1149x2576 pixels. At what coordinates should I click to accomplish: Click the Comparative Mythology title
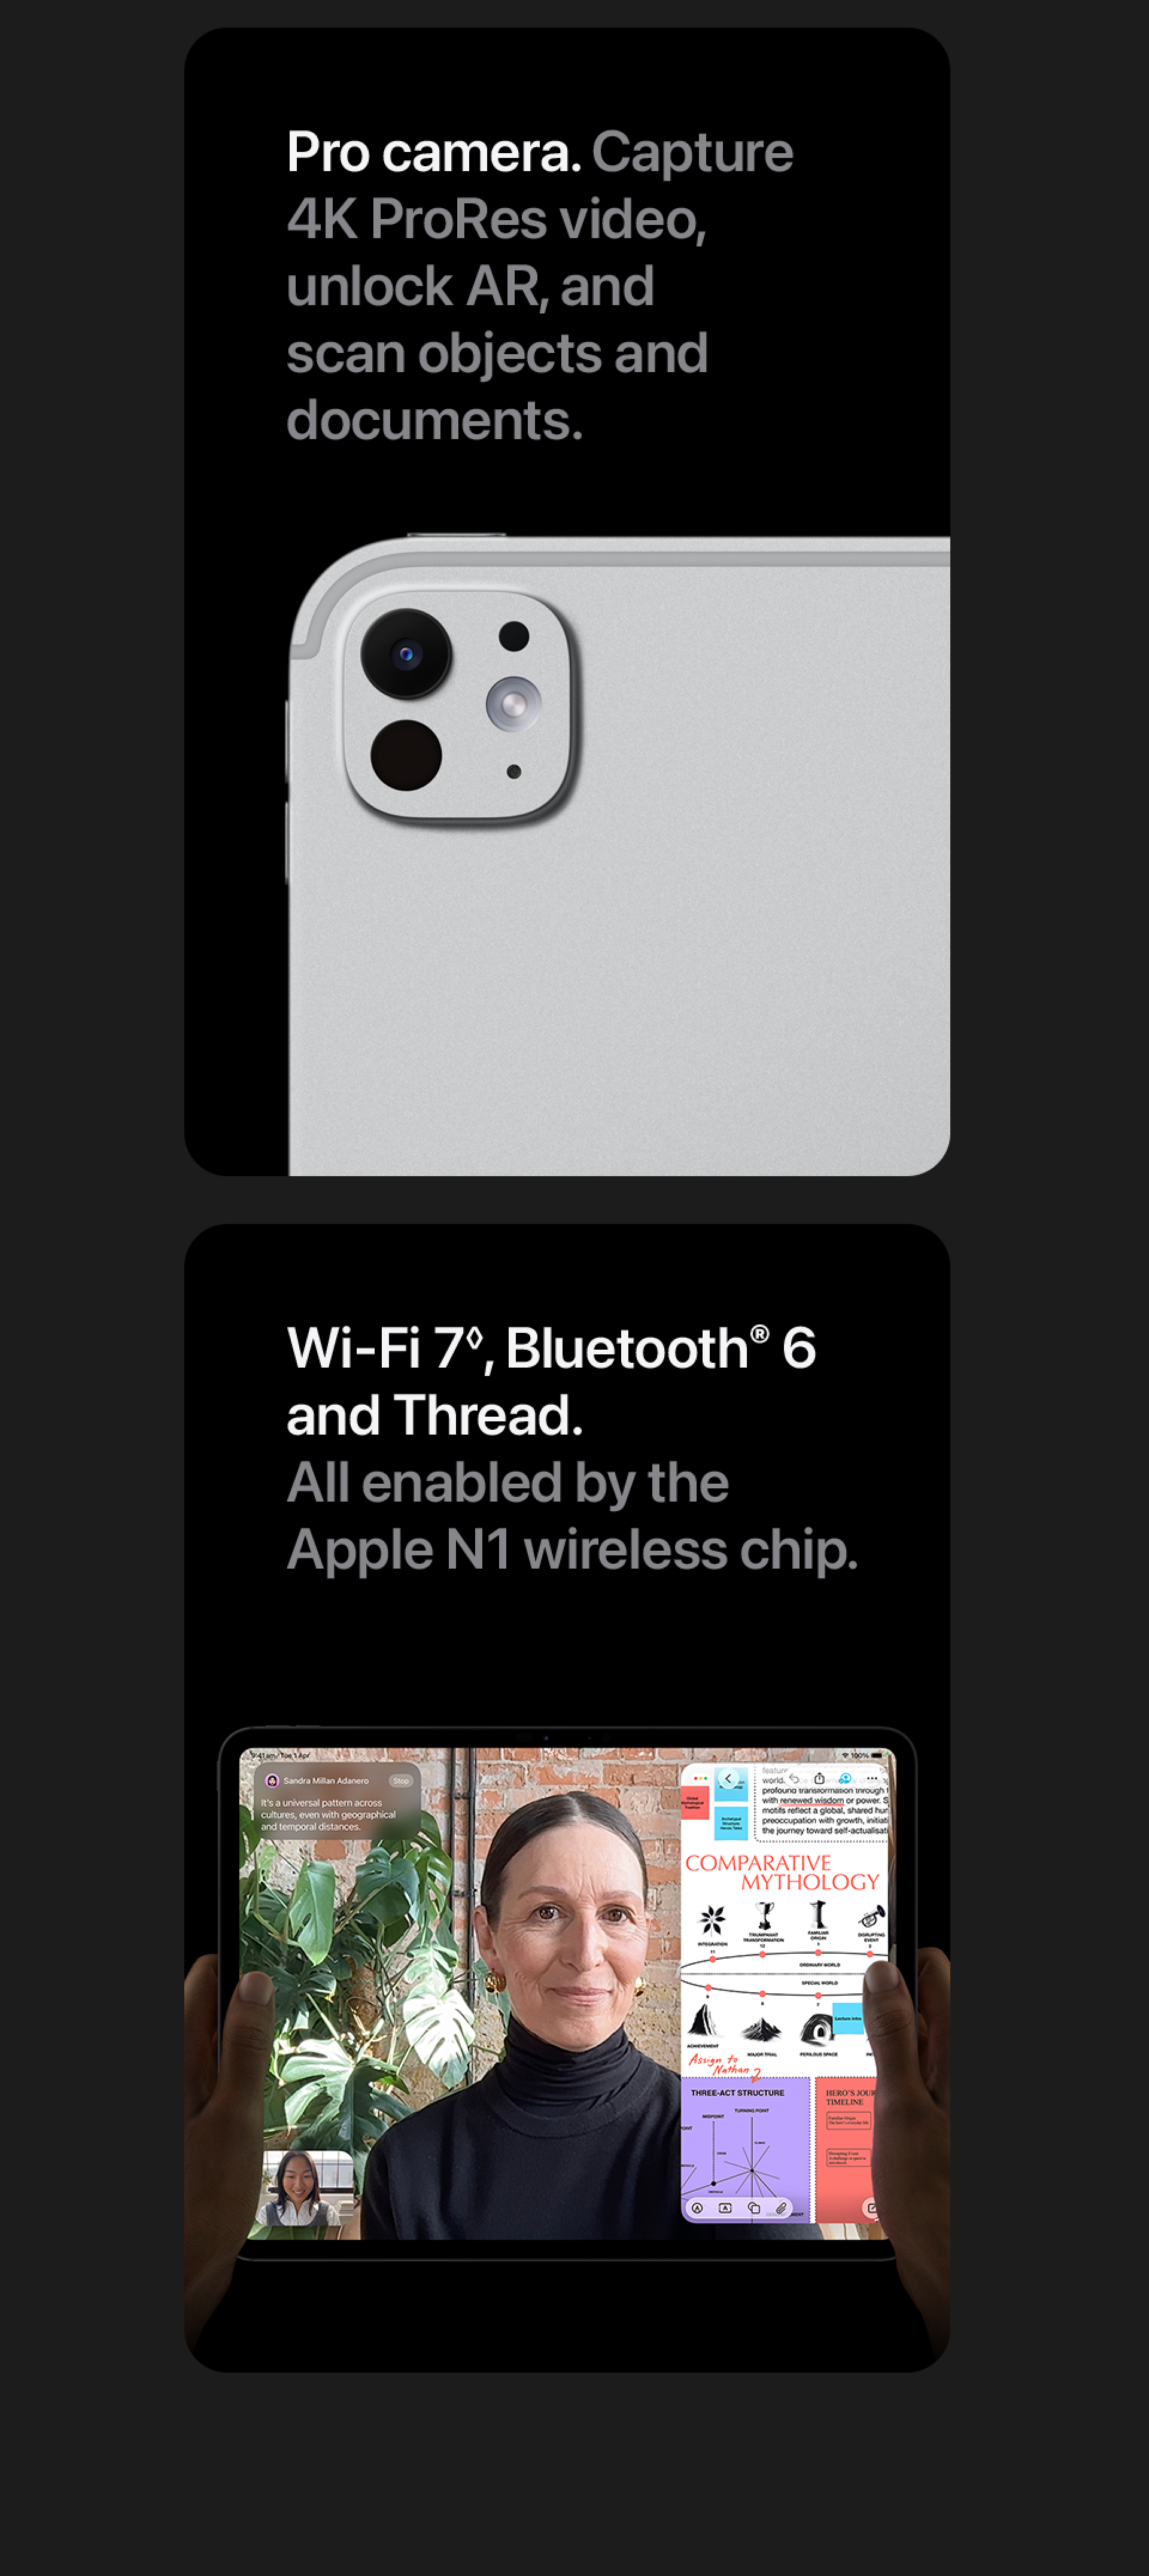coord(782,1872)
